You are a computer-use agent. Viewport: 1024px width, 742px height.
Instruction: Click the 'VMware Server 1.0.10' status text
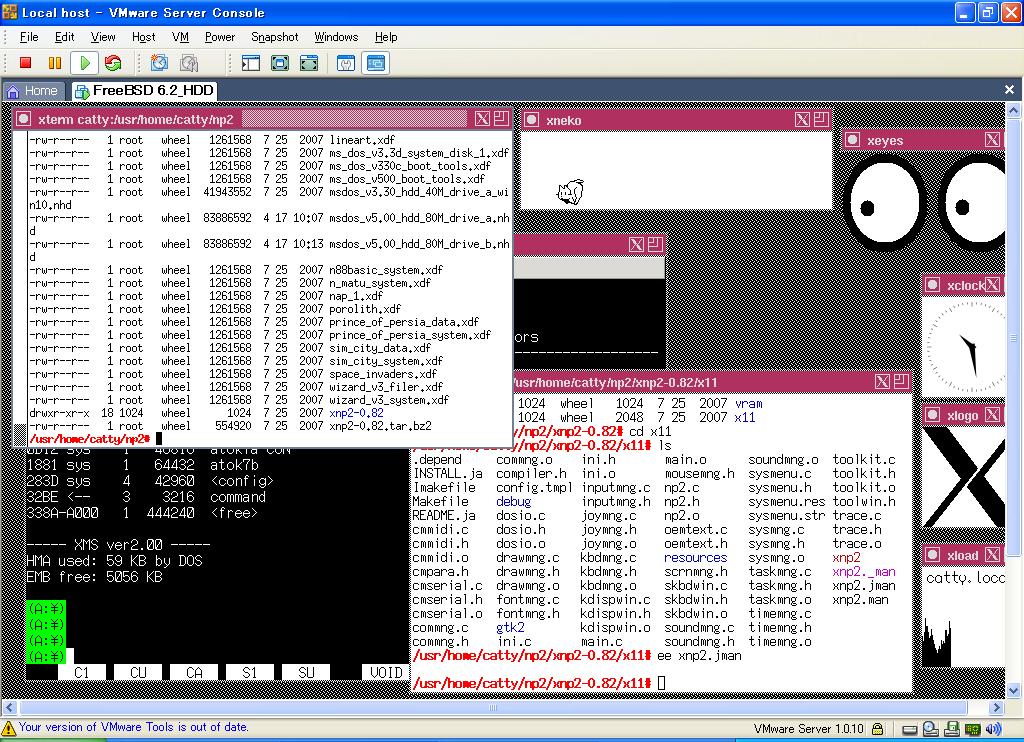coord(808,729)
